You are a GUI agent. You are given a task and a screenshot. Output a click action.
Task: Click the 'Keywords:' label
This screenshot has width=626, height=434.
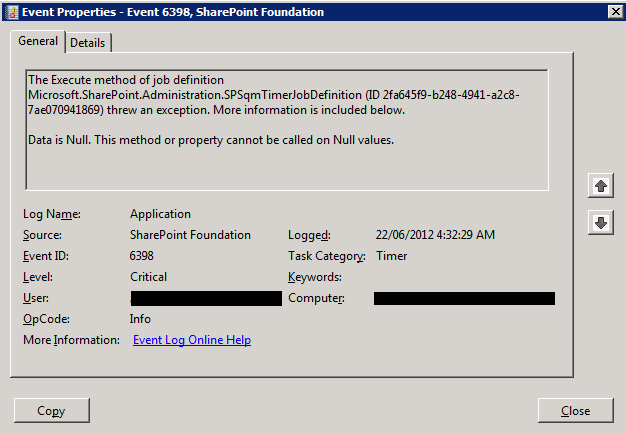click(315, 277)
